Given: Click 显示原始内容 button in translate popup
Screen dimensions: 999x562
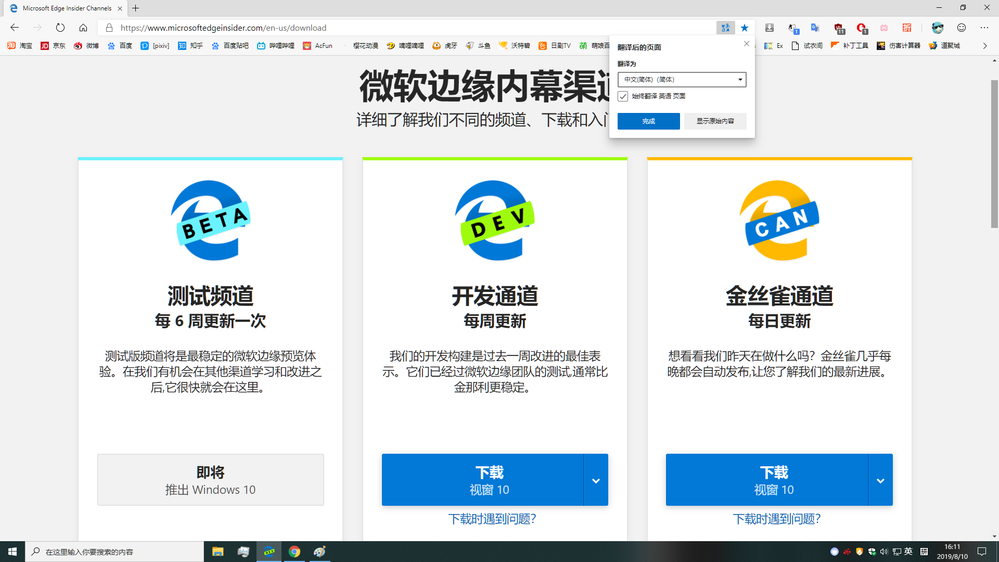Looking at the screenshot, I should (x=715, y=121).
